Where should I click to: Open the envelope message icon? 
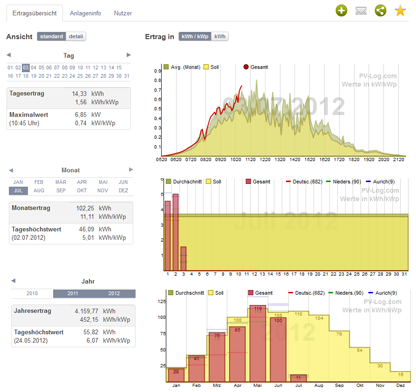(361, 11)
